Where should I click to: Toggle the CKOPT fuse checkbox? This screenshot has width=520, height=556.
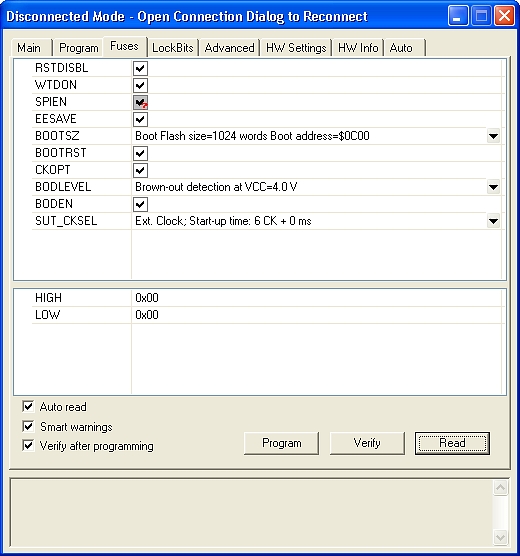[140, 170]
